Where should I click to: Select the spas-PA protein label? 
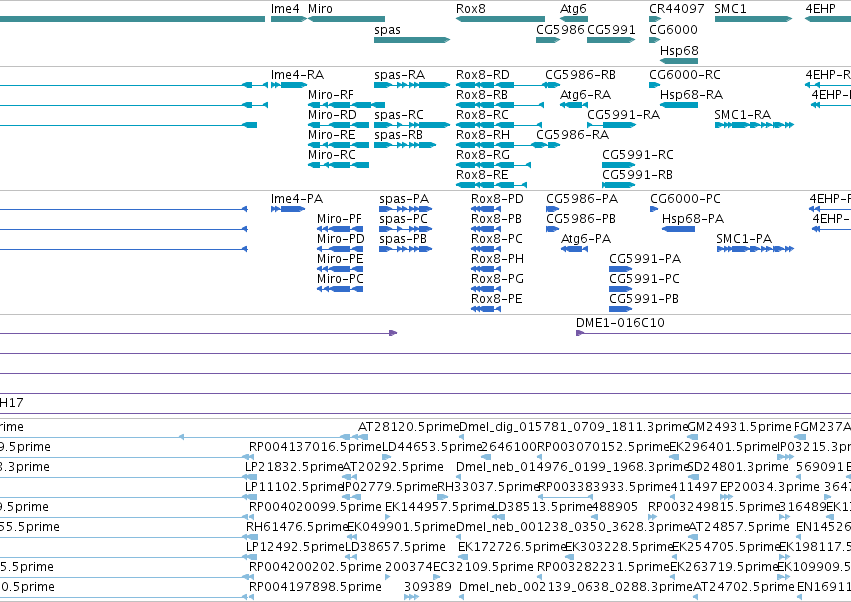click(404, 200)
